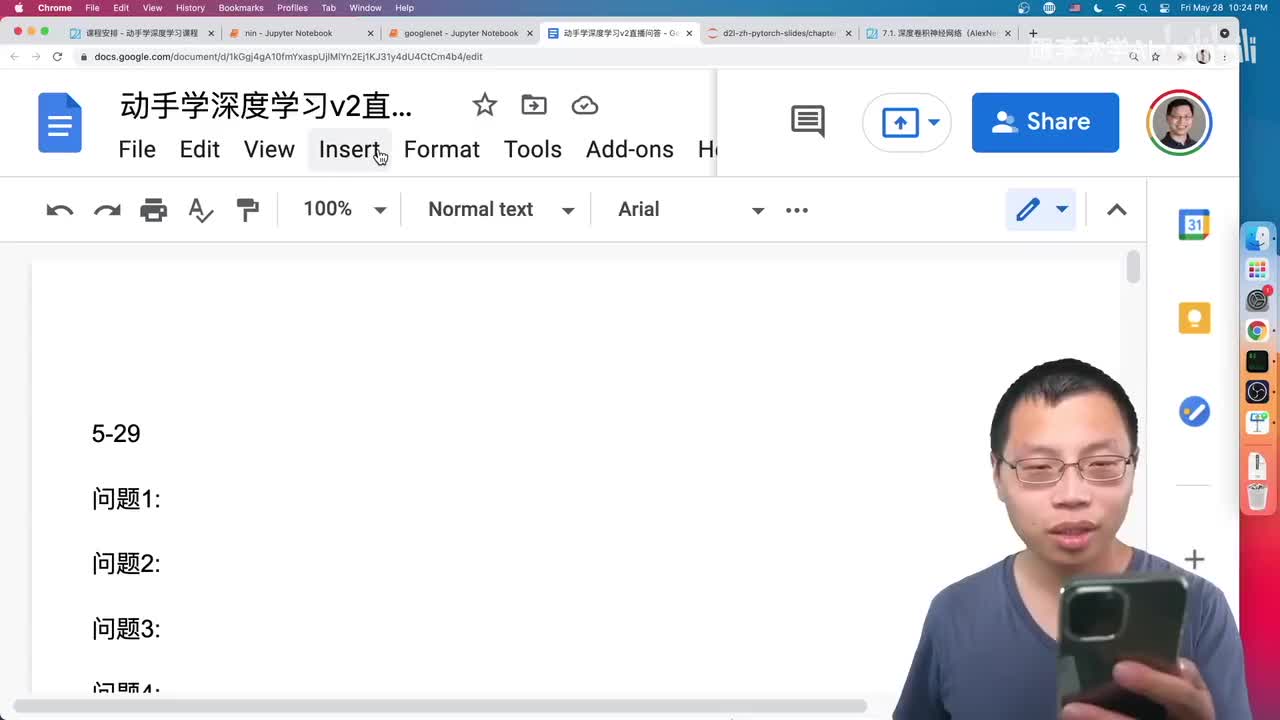Open Launchpad from the Dock
1280x720 pixels.
point(1258,270)
